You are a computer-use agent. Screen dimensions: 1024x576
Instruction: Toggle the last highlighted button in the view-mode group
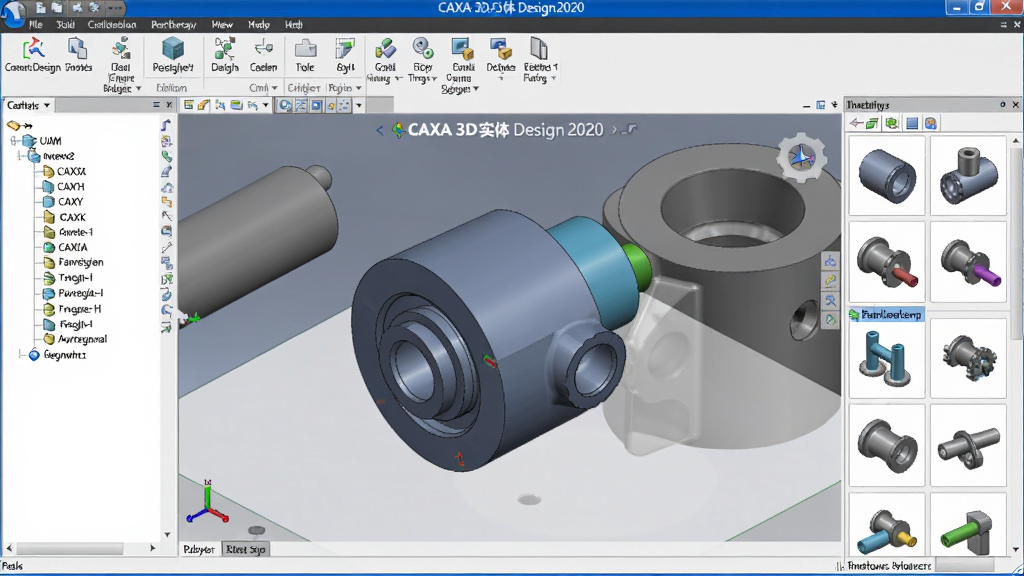[x=344, y=105]
